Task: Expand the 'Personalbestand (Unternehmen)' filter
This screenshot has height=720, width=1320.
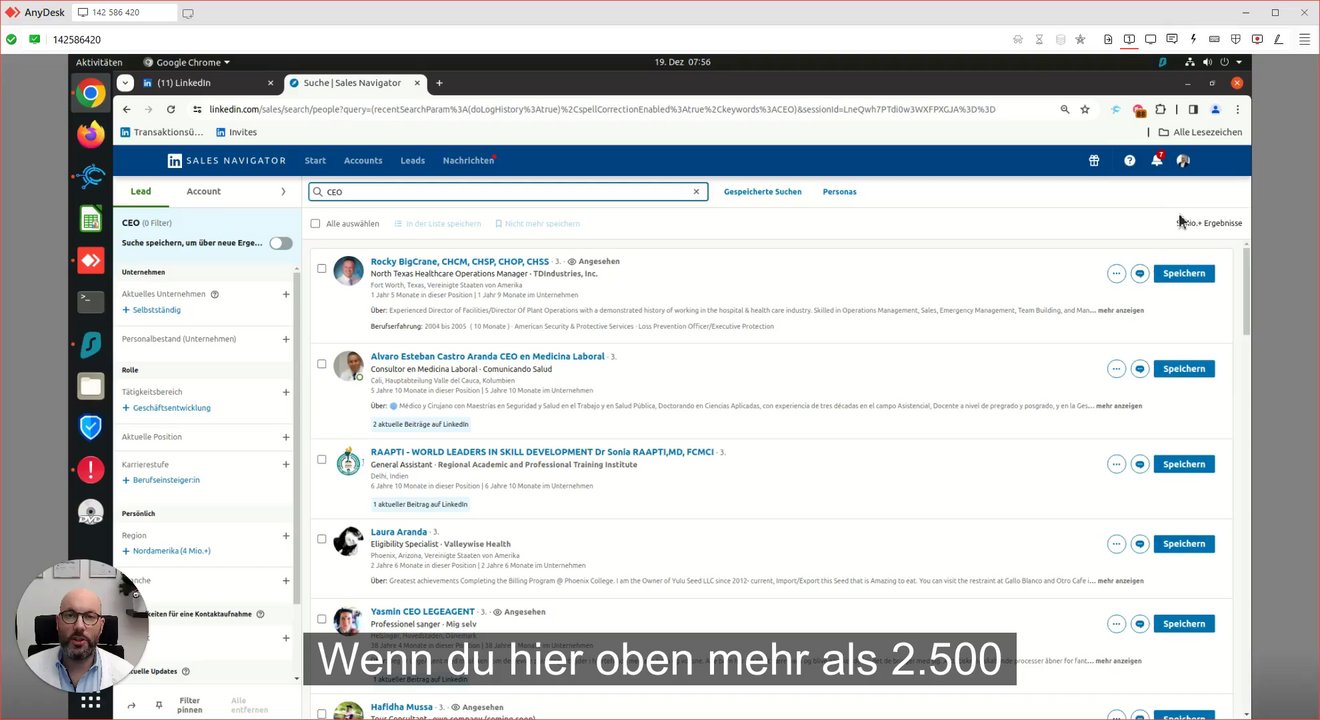Action: tap(286, 339)
